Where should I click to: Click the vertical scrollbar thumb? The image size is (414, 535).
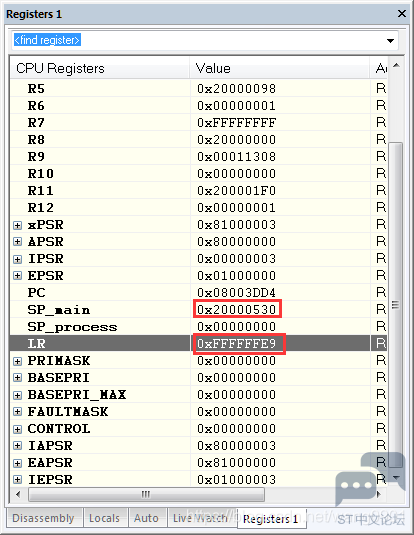[x=396, y=305]
